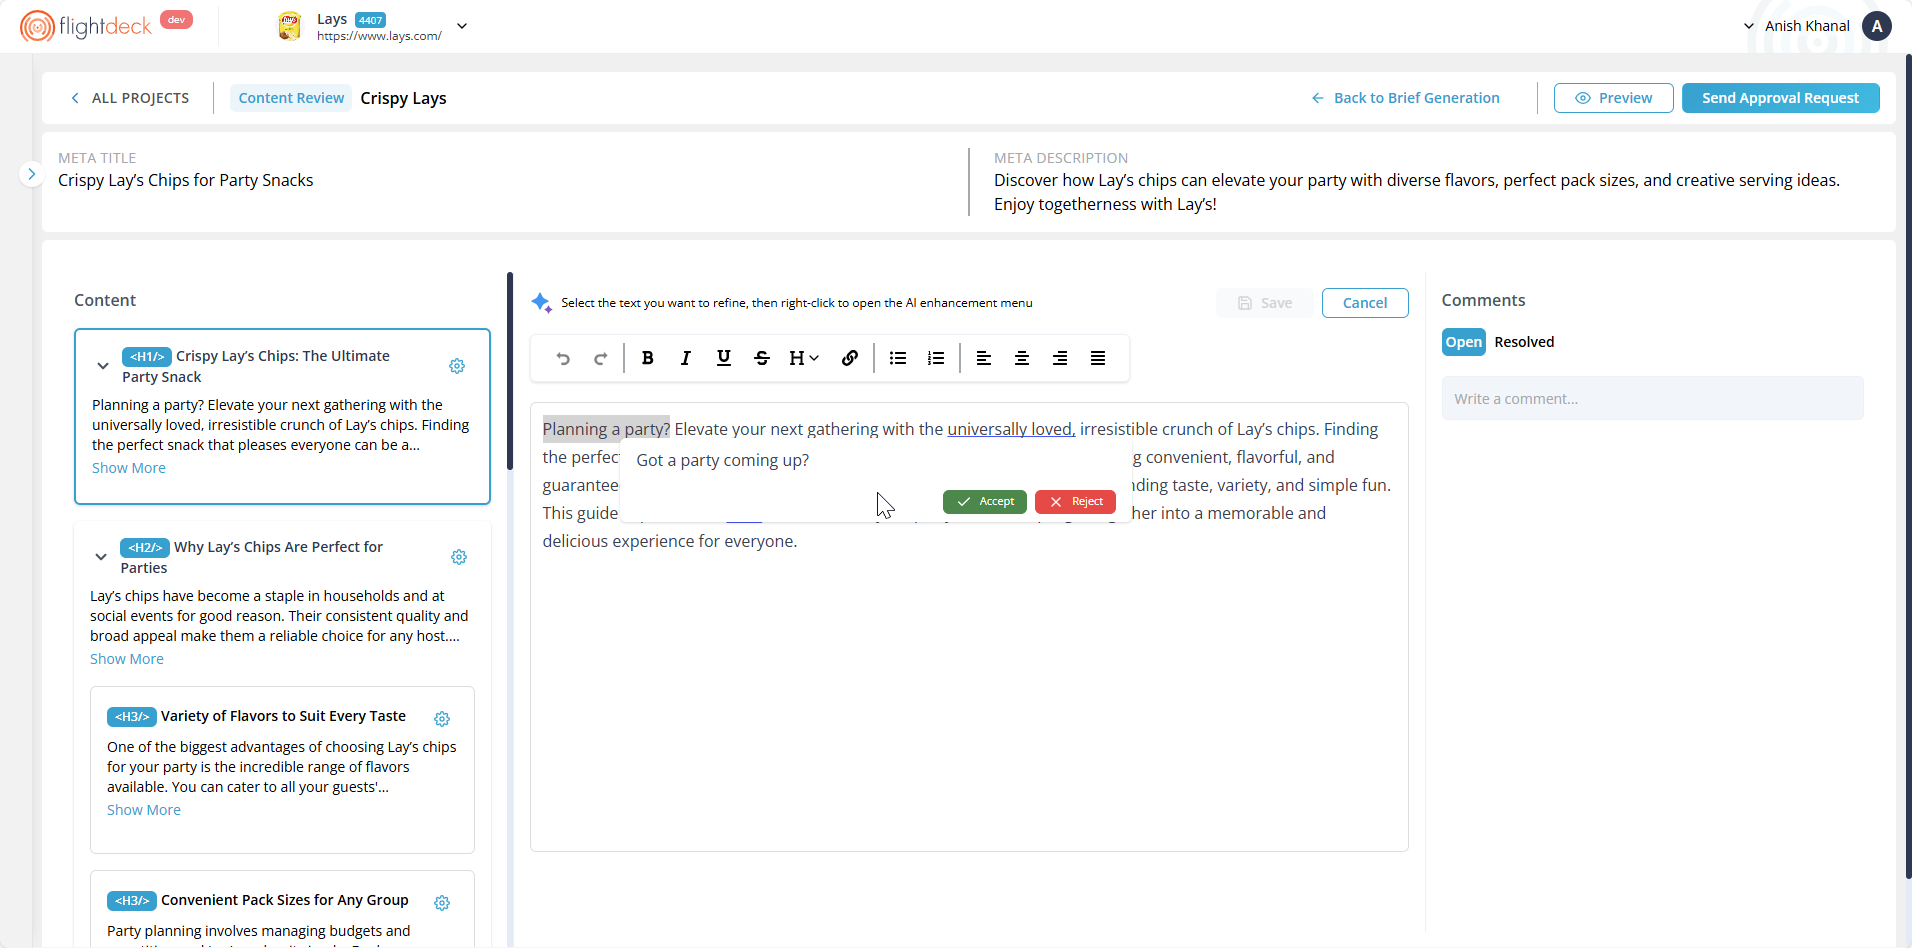
Task: Click heading 'Convenient Pack Sizes for Any Group'
Action: point(285,900)
